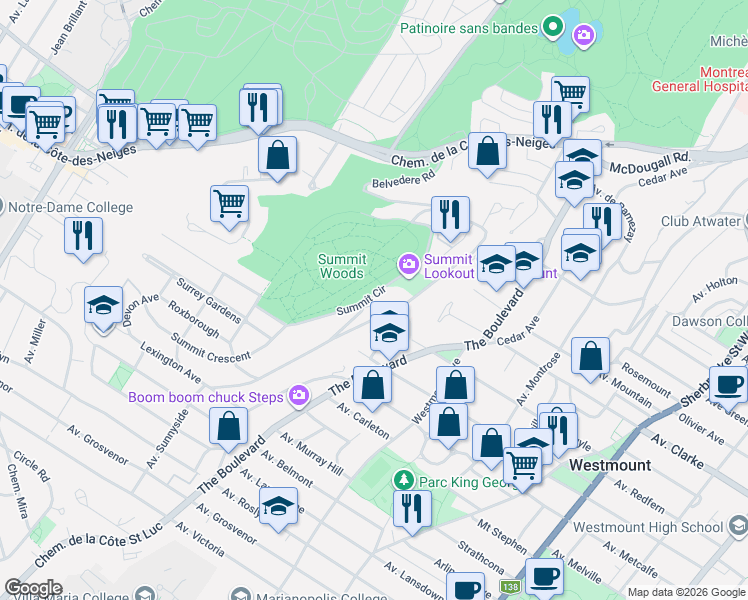Click the Parc King George label
748x600 pixels.
point(468,482)
